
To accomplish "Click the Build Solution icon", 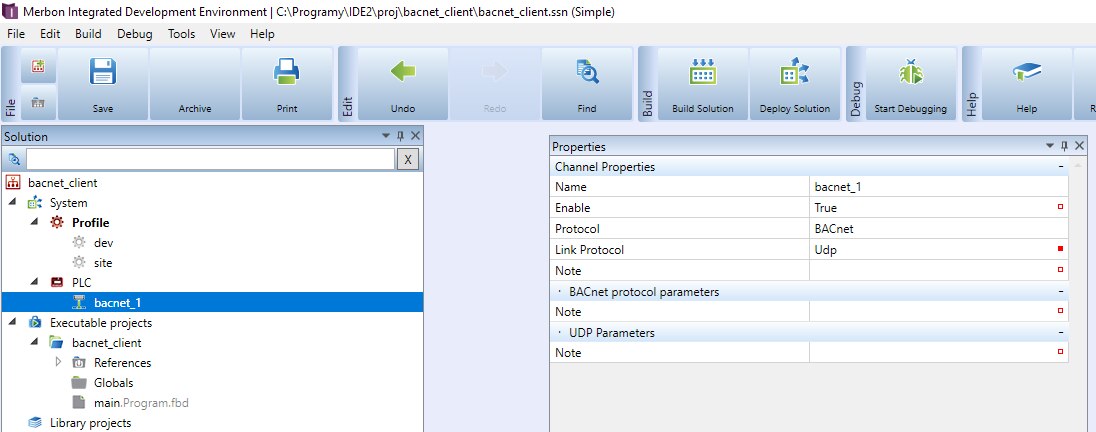I will tap(702, 73).
